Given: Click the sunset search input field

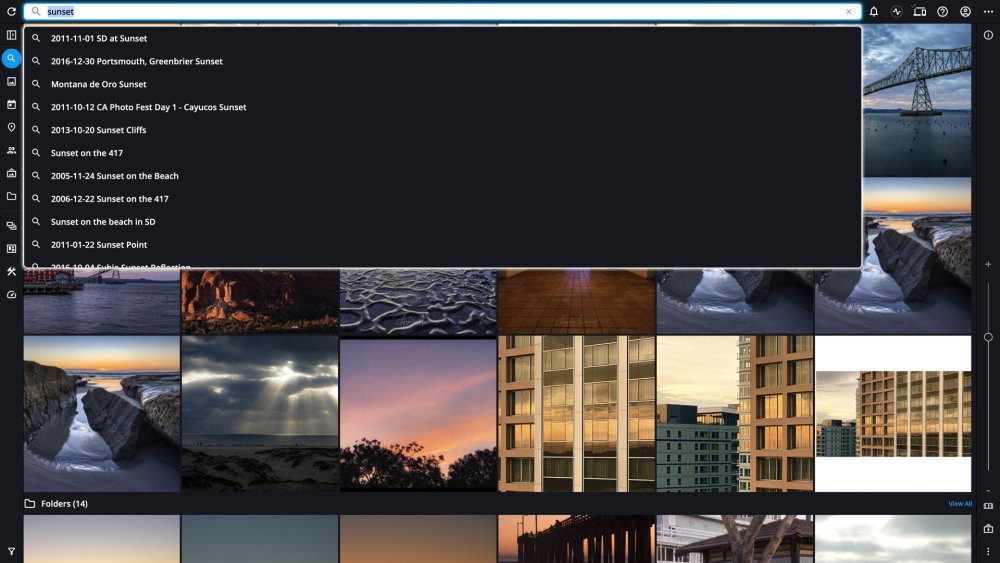Looking at the screenshot, I should pyautogui.click(x=443, y=11).
